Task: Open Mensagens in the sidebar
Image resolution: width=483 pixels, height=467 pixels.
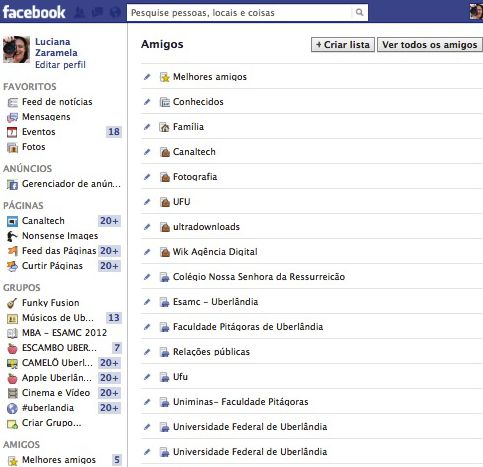Action: click(46, 117)
